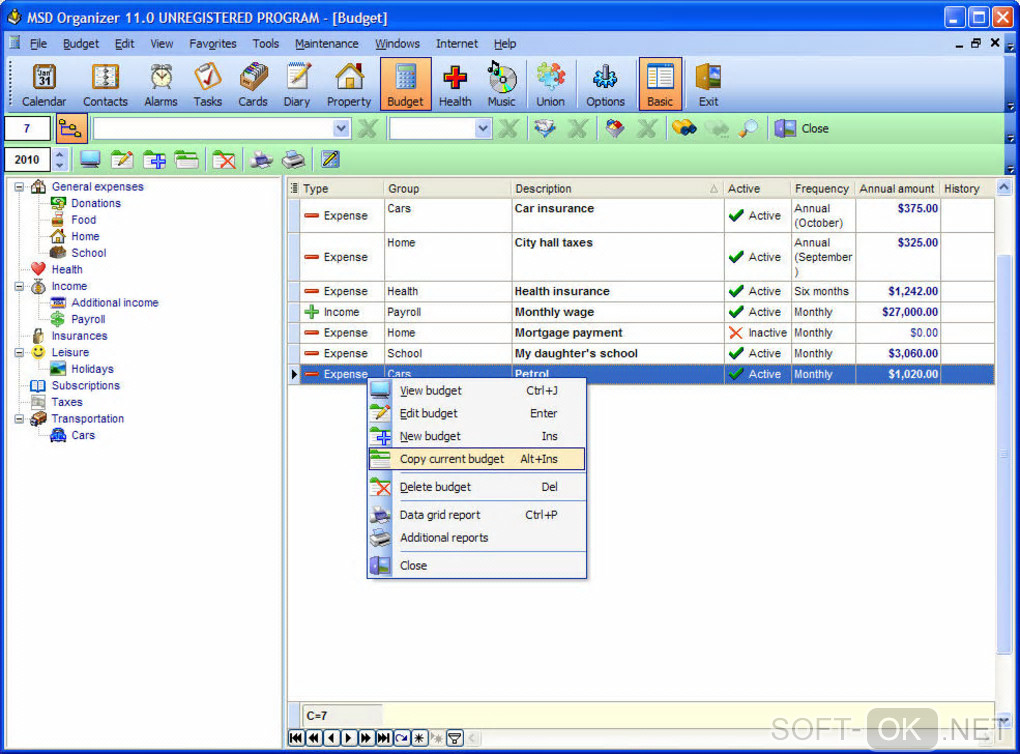Click the view budget monitor icon
The image size is (1020, 754).
[90, 159]
